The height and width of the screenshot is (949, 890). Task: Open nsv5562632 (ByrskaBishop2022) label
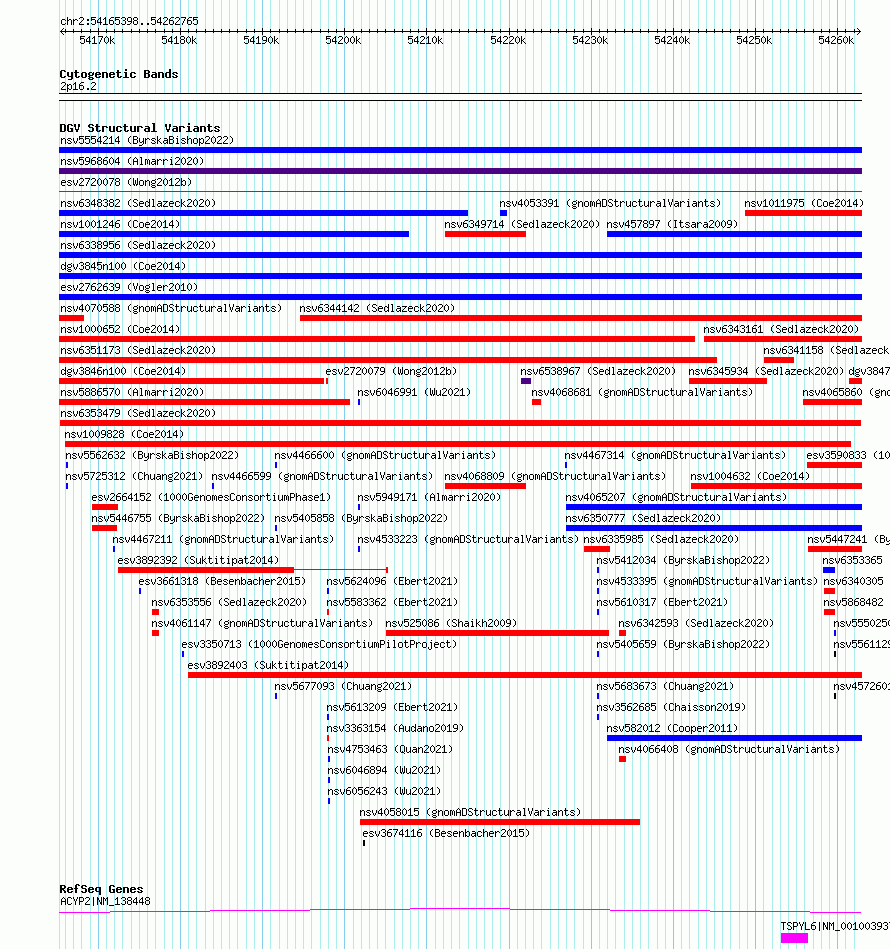(152, 456)
